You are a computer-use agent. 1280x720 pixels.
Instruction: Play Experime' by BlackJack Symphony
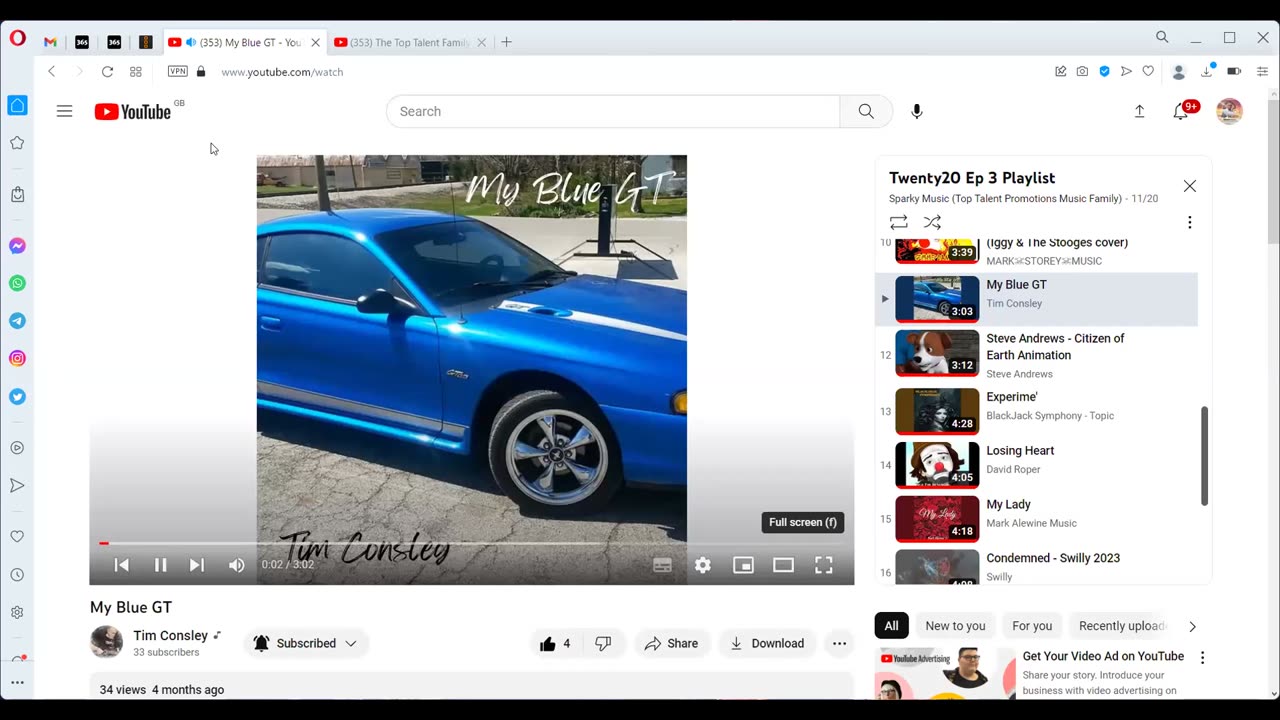click(1036, 411)
